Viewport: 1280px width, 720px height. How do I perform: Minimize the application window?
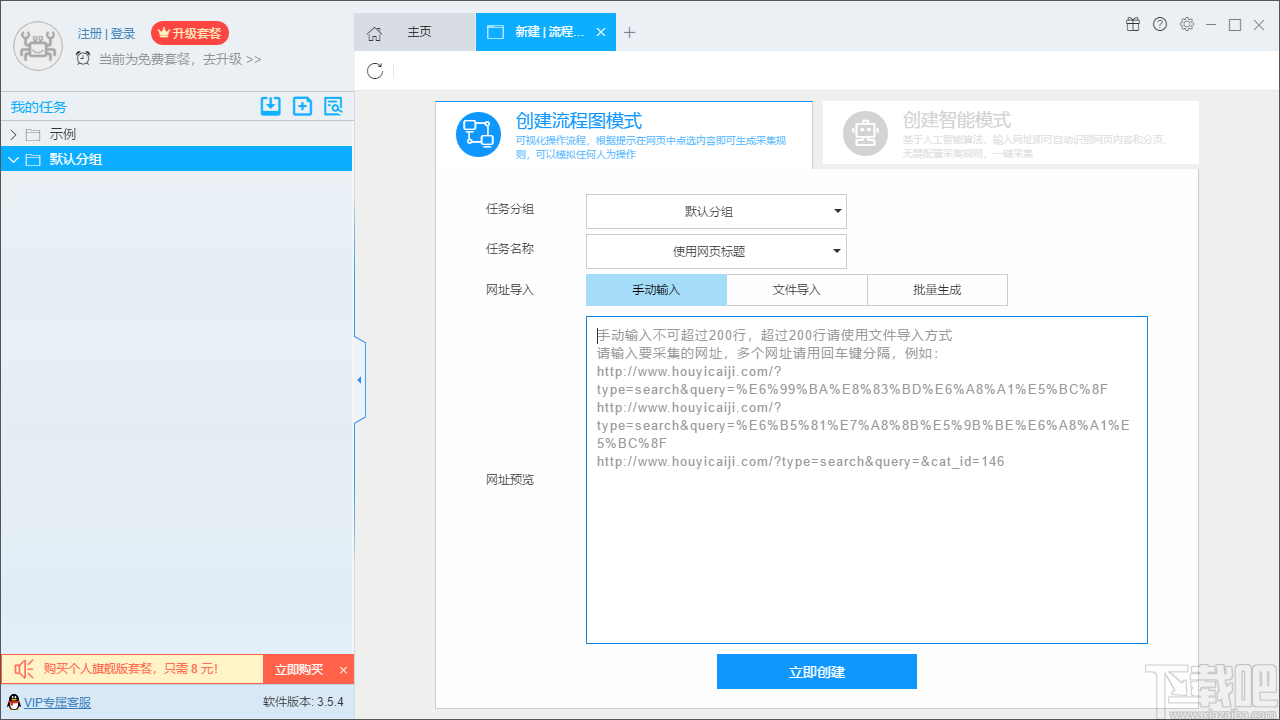(x=1211, y=24)
